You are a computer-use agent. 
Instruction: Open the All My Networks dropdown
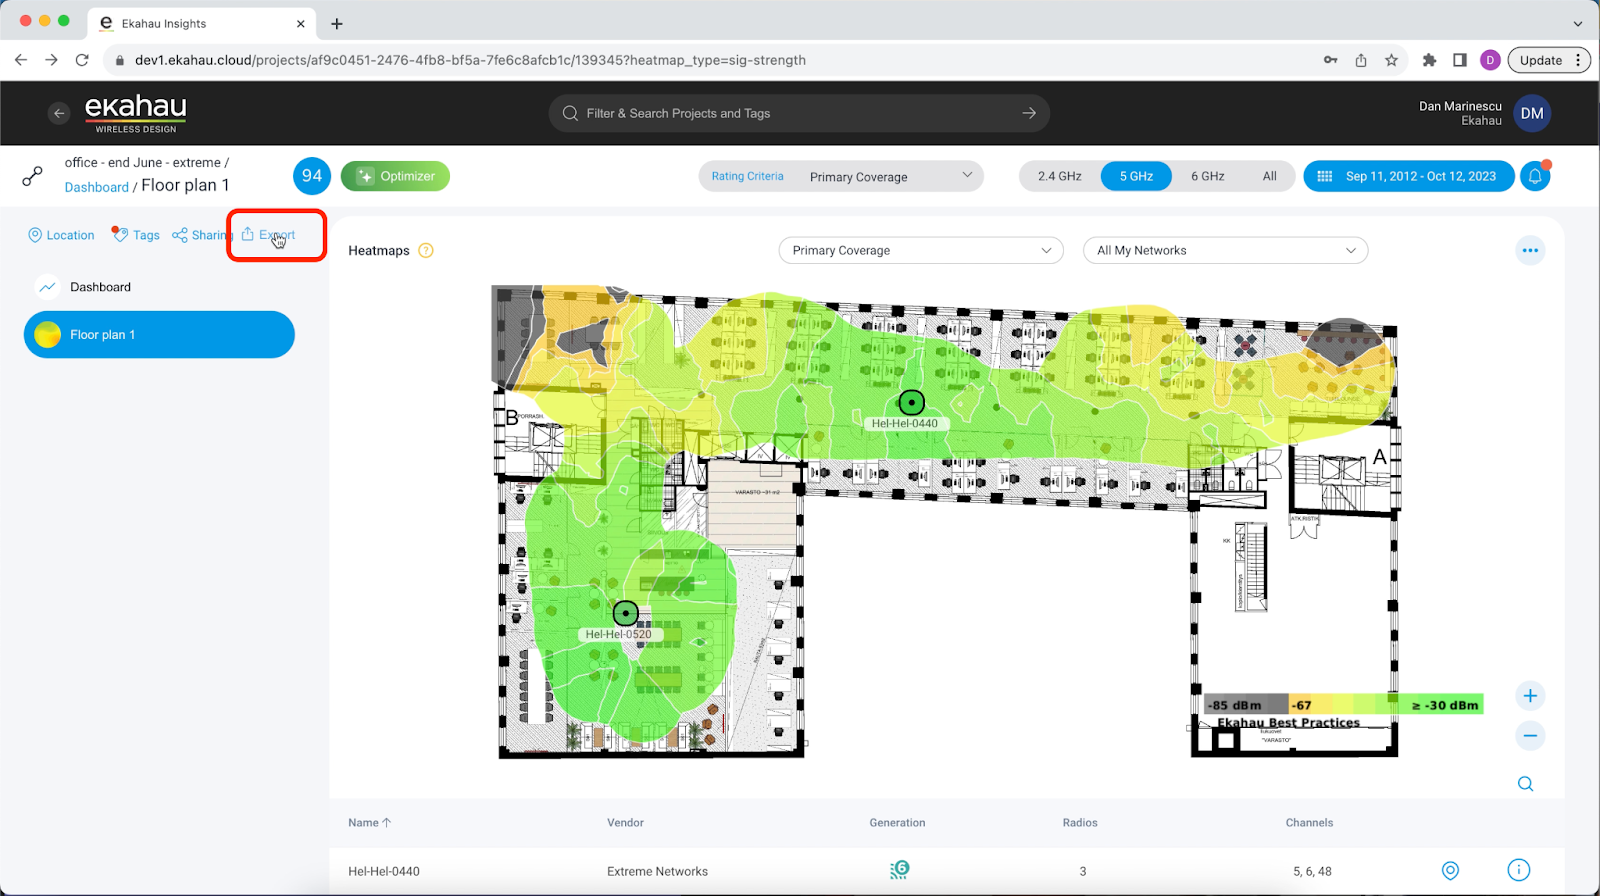(1225, 251)
